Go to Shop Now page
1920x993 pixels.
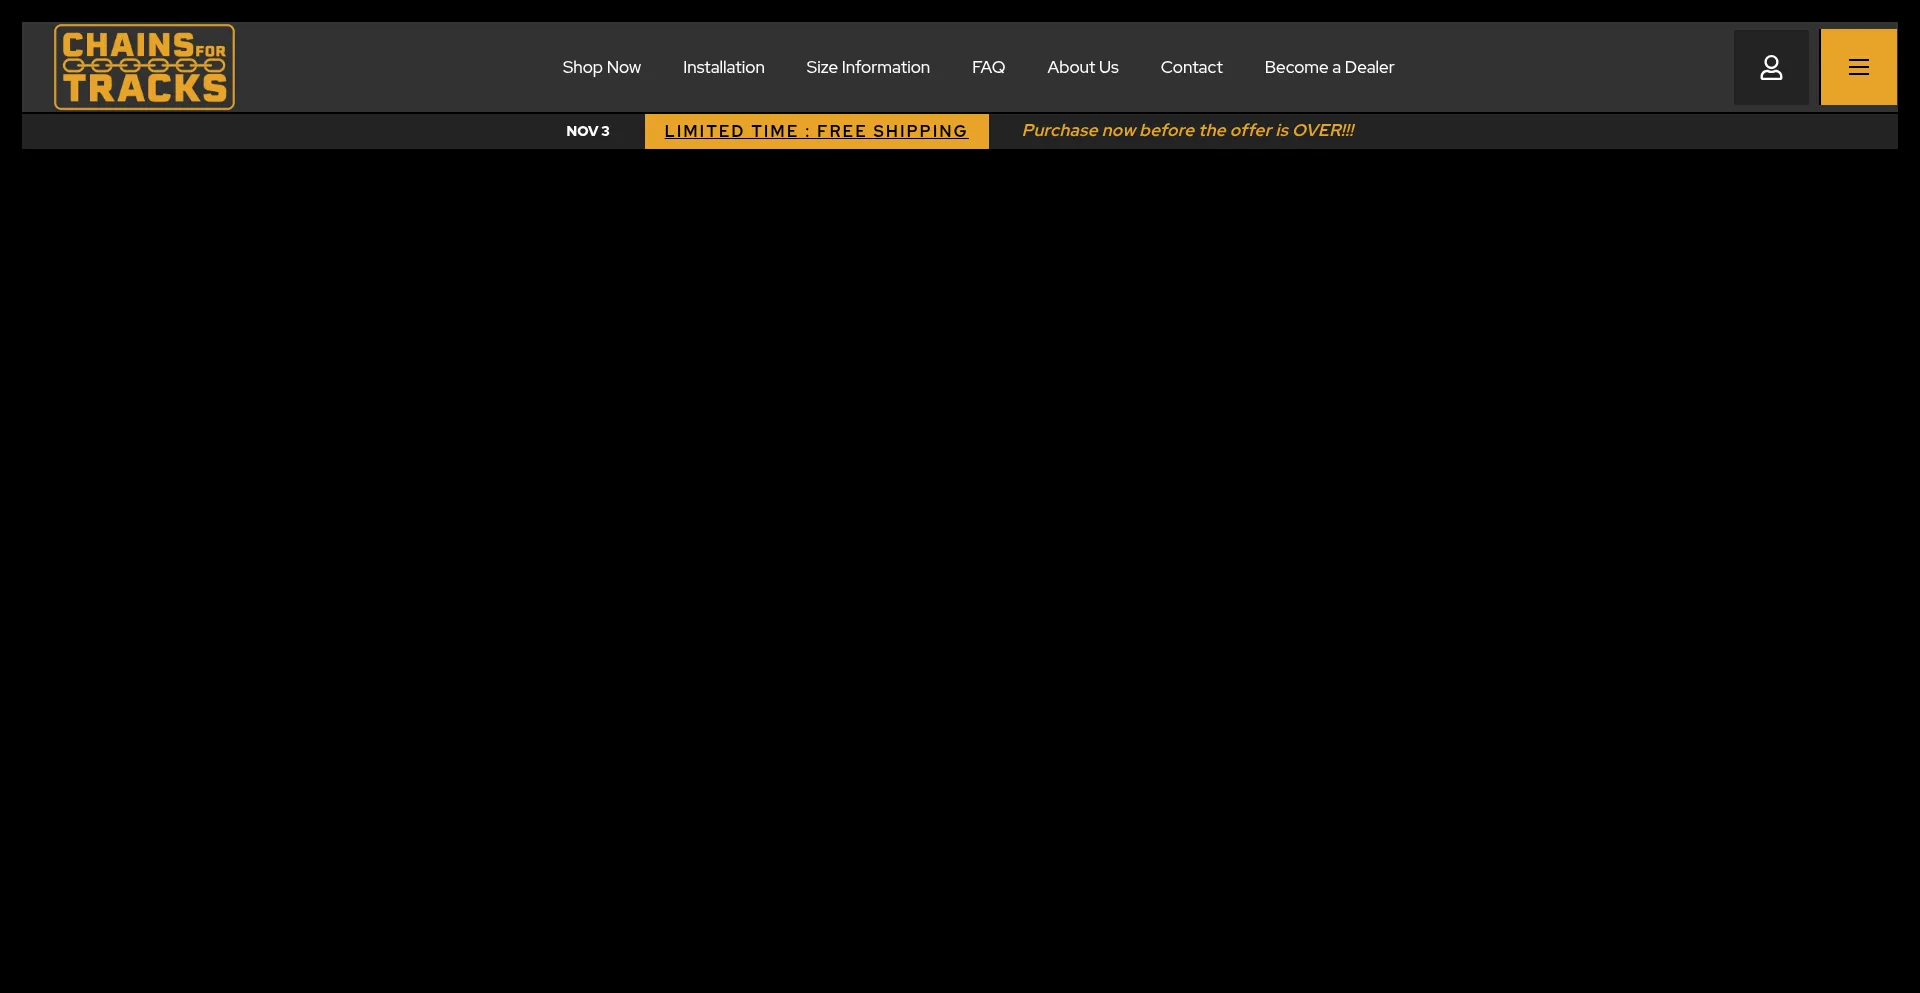coord(601,67)
